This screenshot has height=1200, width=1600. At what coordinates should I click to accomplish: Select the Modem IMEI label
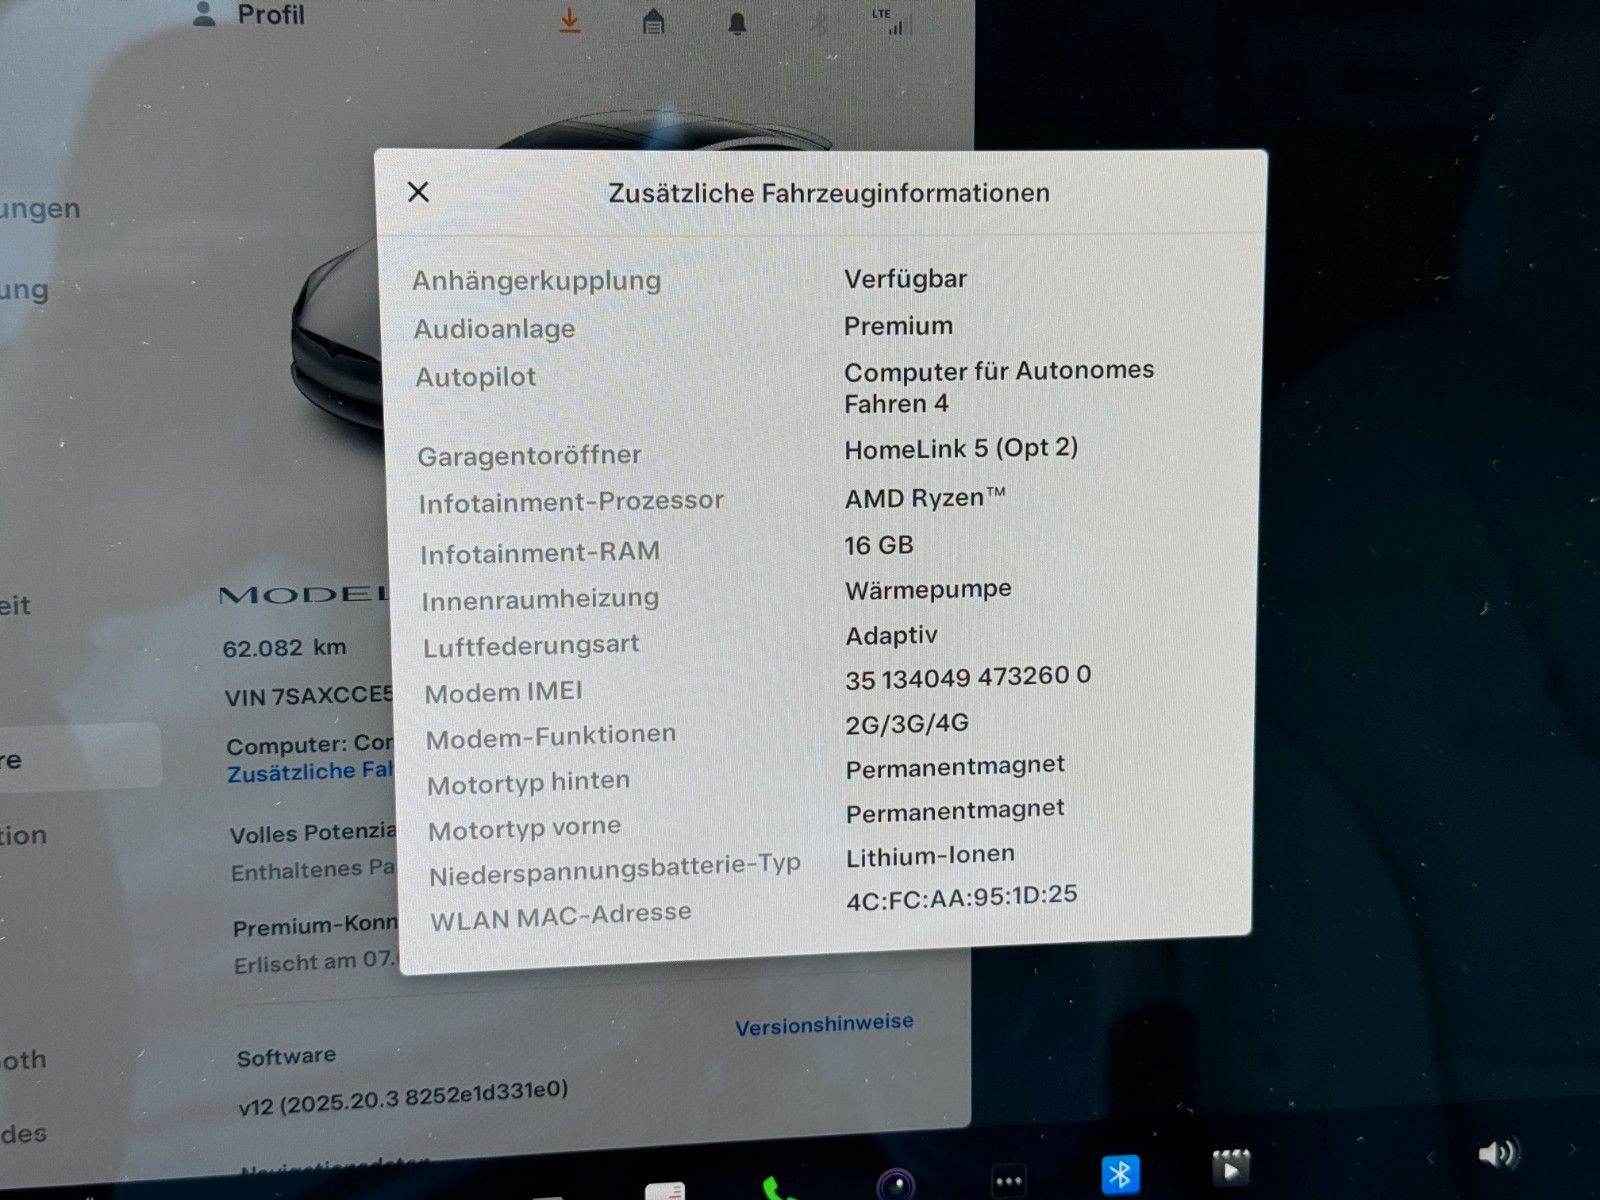[x=503, y=692]
